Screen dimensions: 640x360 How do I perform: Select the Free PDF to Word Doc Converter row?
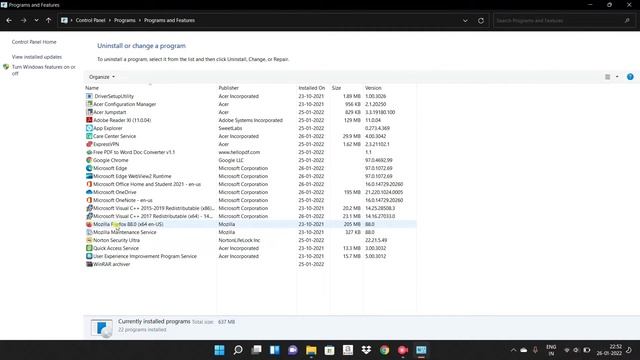[250, 152]
